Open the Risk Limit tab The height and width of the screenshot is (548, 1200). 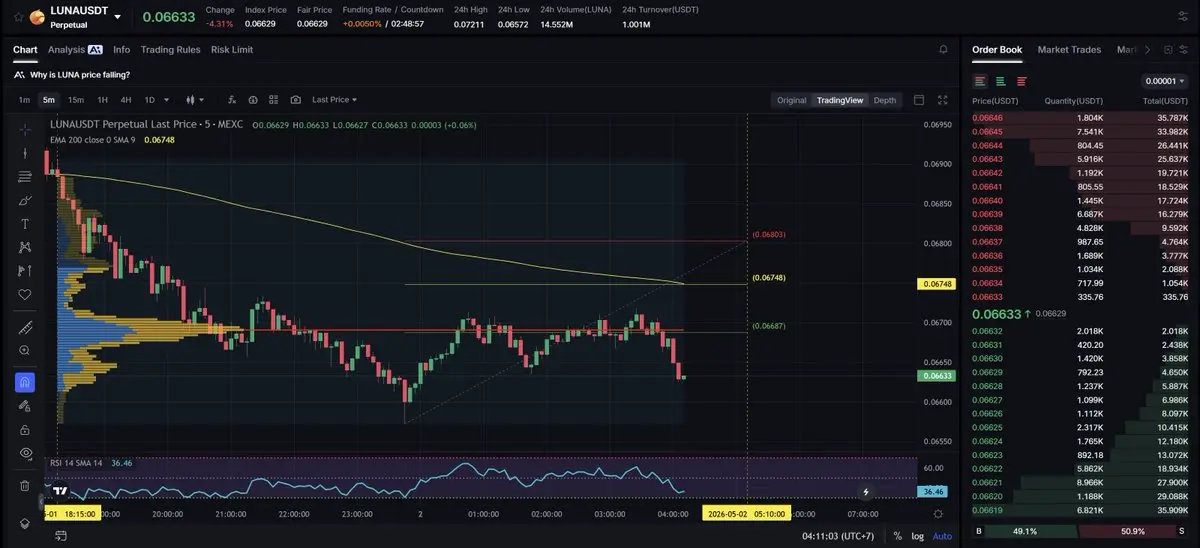tap(232, 49)
